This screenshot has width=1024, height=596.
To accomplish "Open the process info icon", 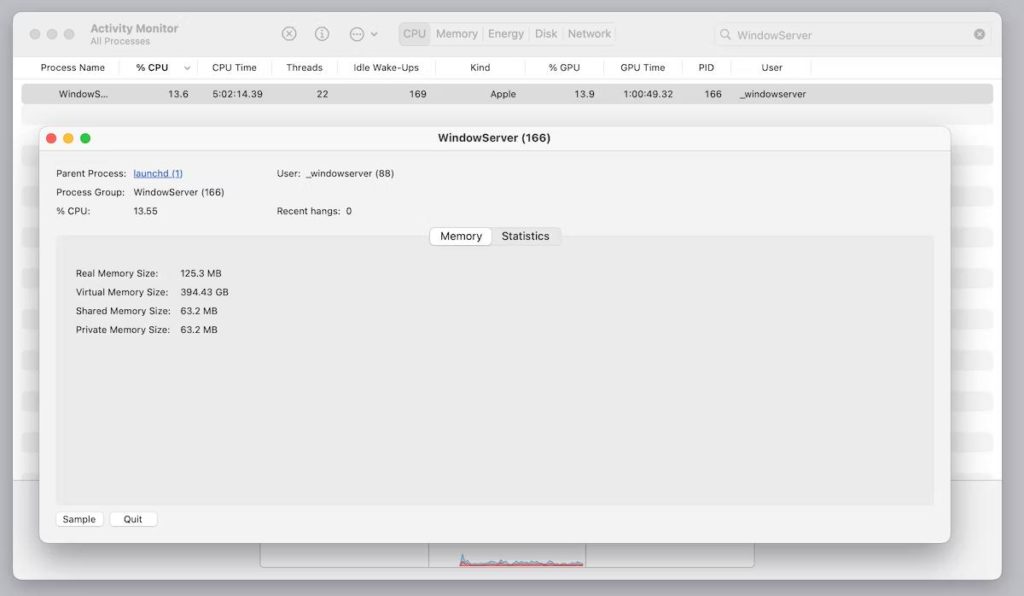I will pos(322,34).
